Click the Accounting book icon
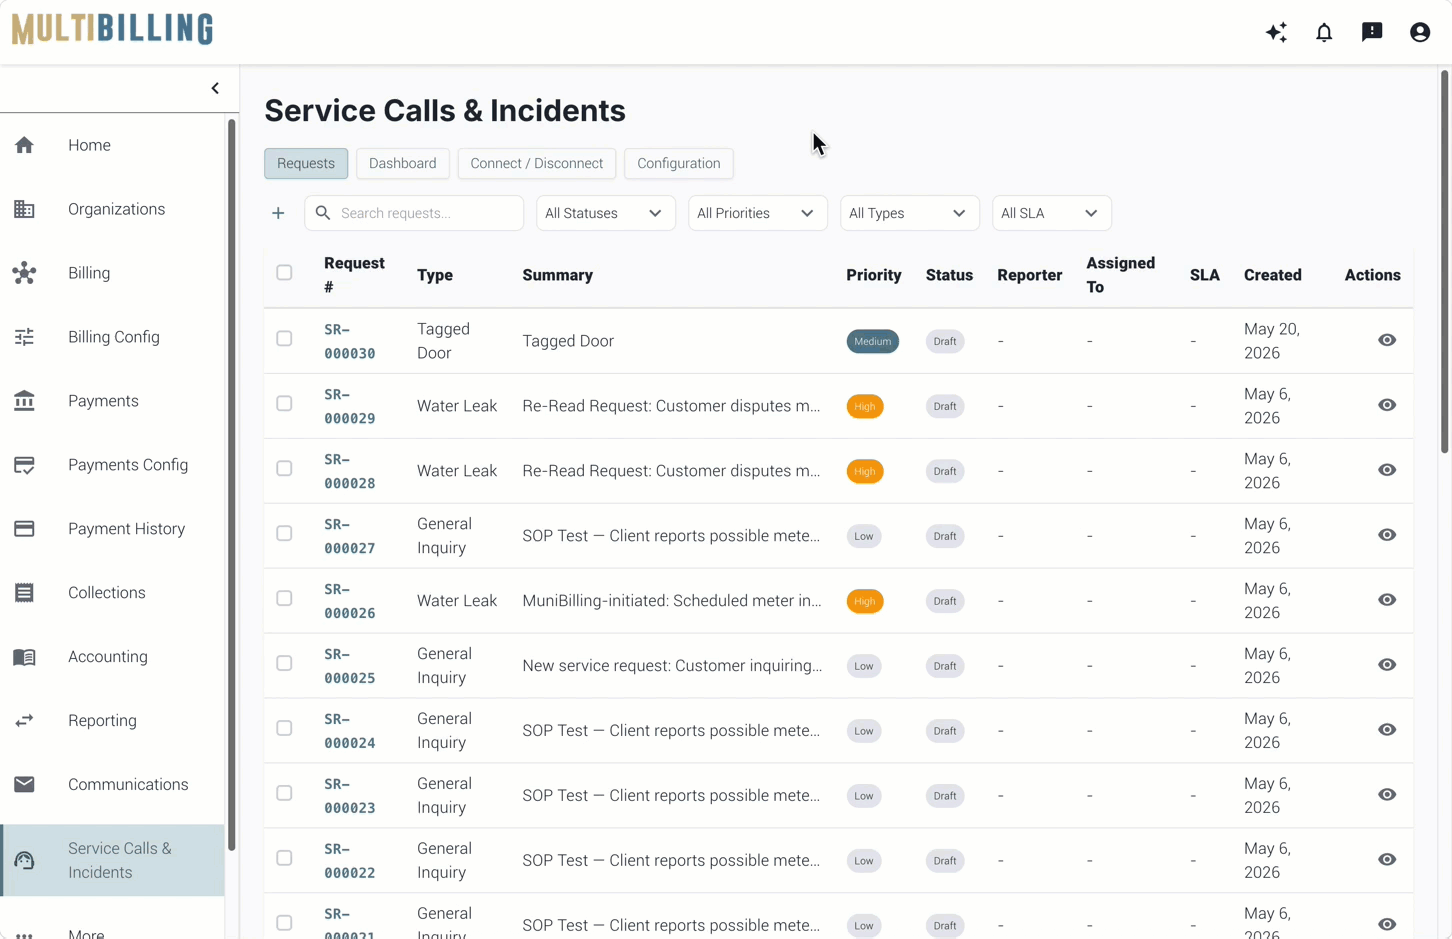Viewport: 1452px width, 939px height. [24, 657]
